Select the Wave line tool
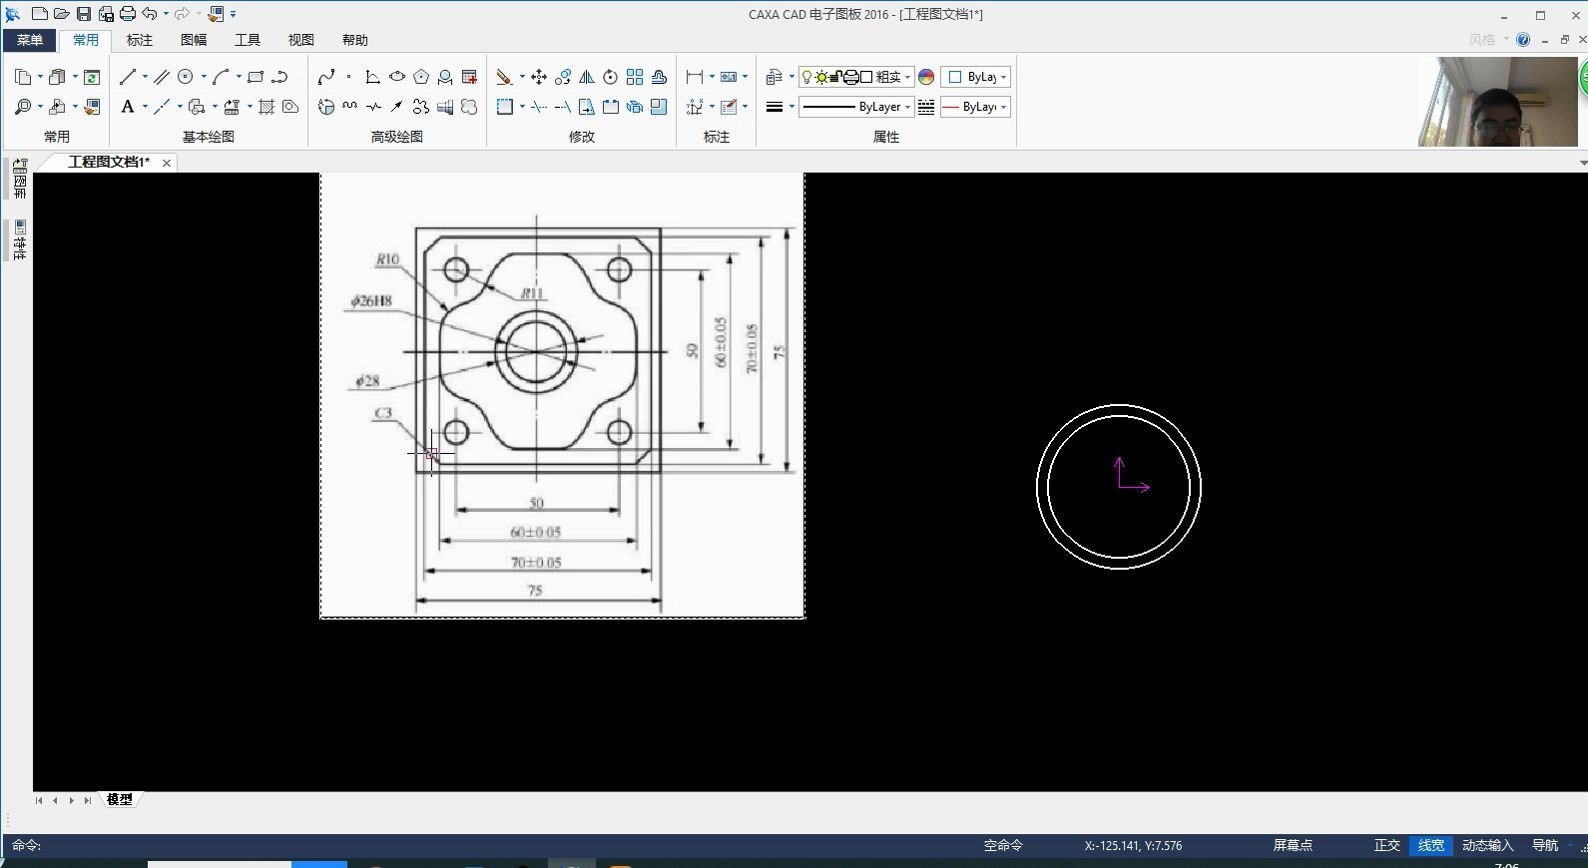This screenshot has width=1588, height=868. click(x=350, y=107)
